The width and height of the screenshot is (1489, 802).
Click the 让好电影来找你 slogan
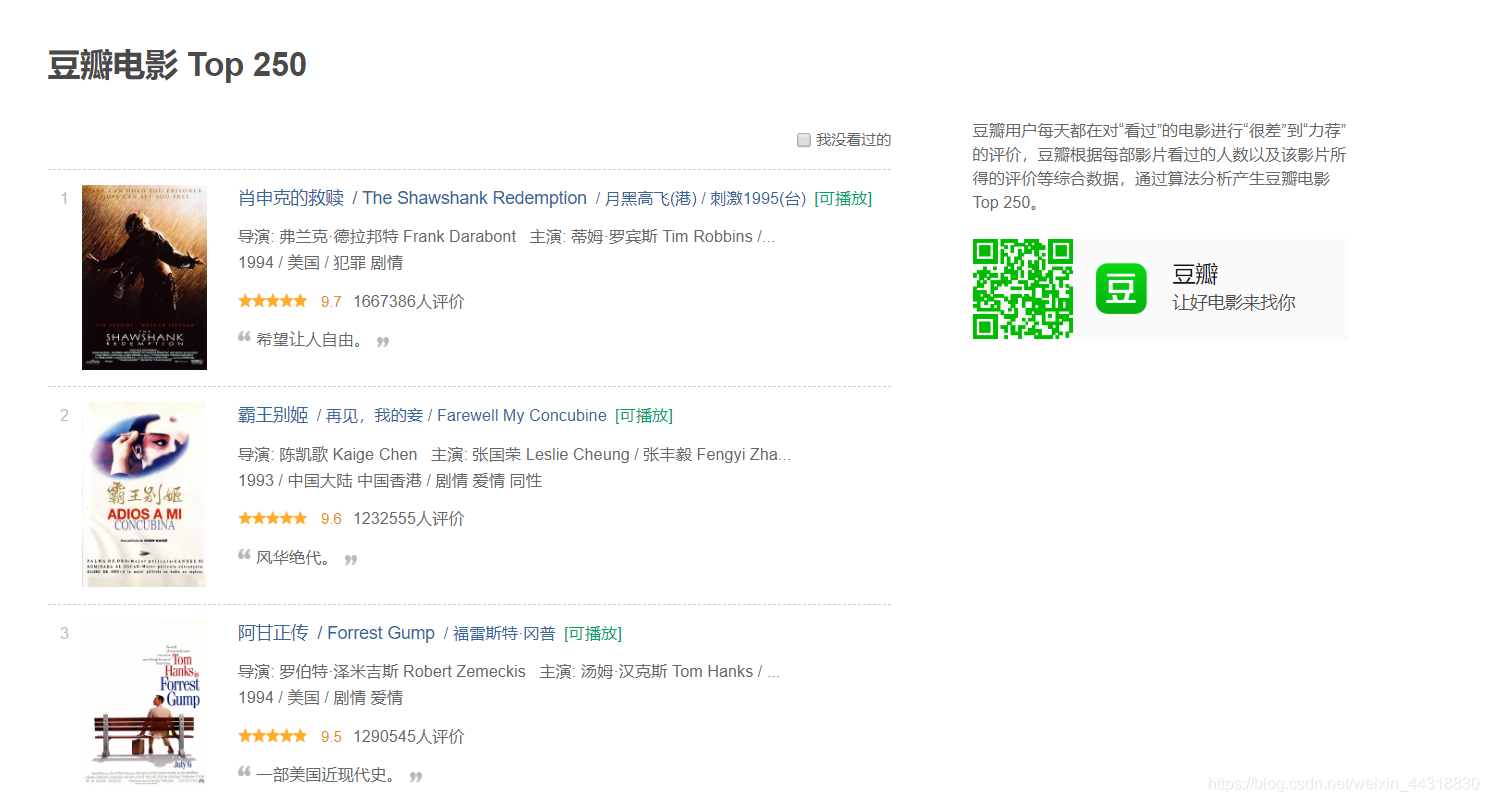tap(1234, 302)
